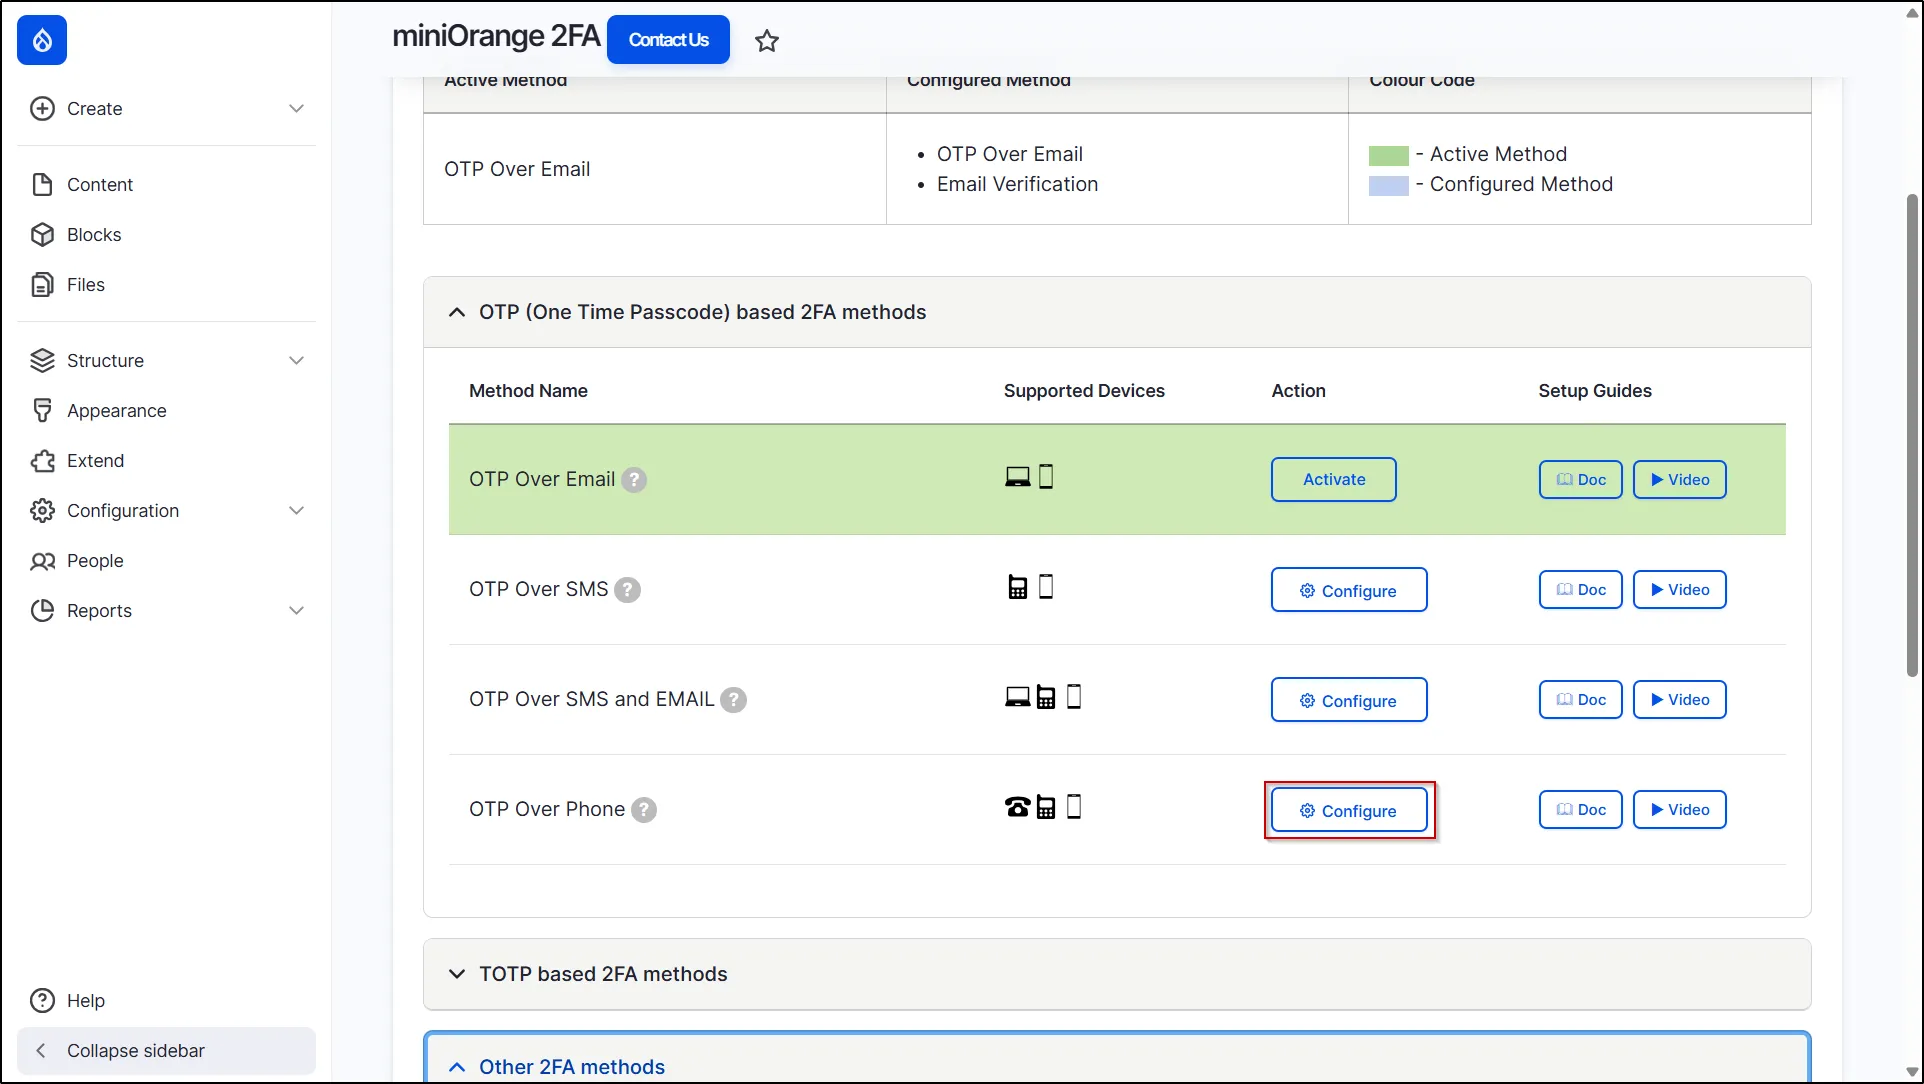Click the 'Method Name' column header
The width and height of the screenshot is (1924, 1084).
528,391
